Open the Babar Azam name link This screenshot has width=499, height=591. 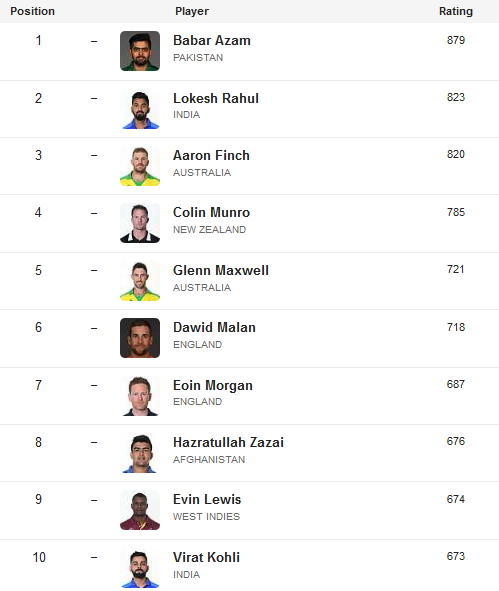212,40
